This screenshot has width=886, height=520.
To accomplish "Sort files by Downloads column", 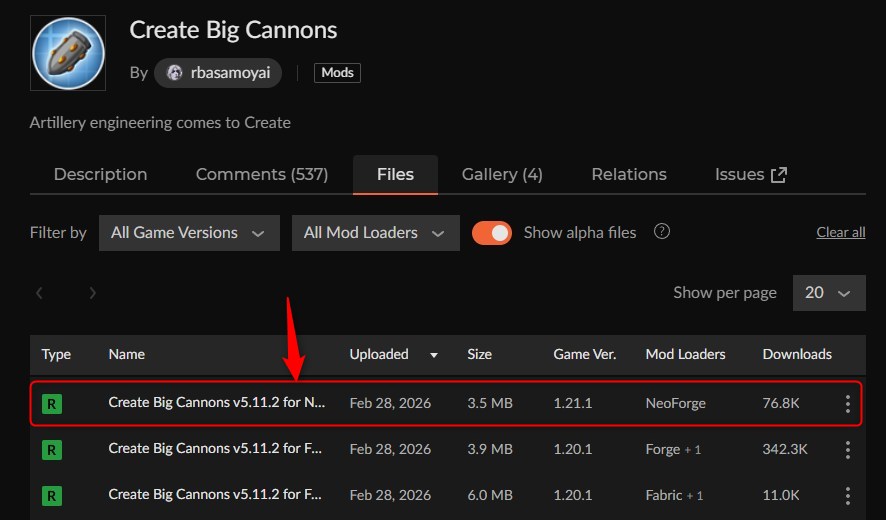I will (797, 354).
